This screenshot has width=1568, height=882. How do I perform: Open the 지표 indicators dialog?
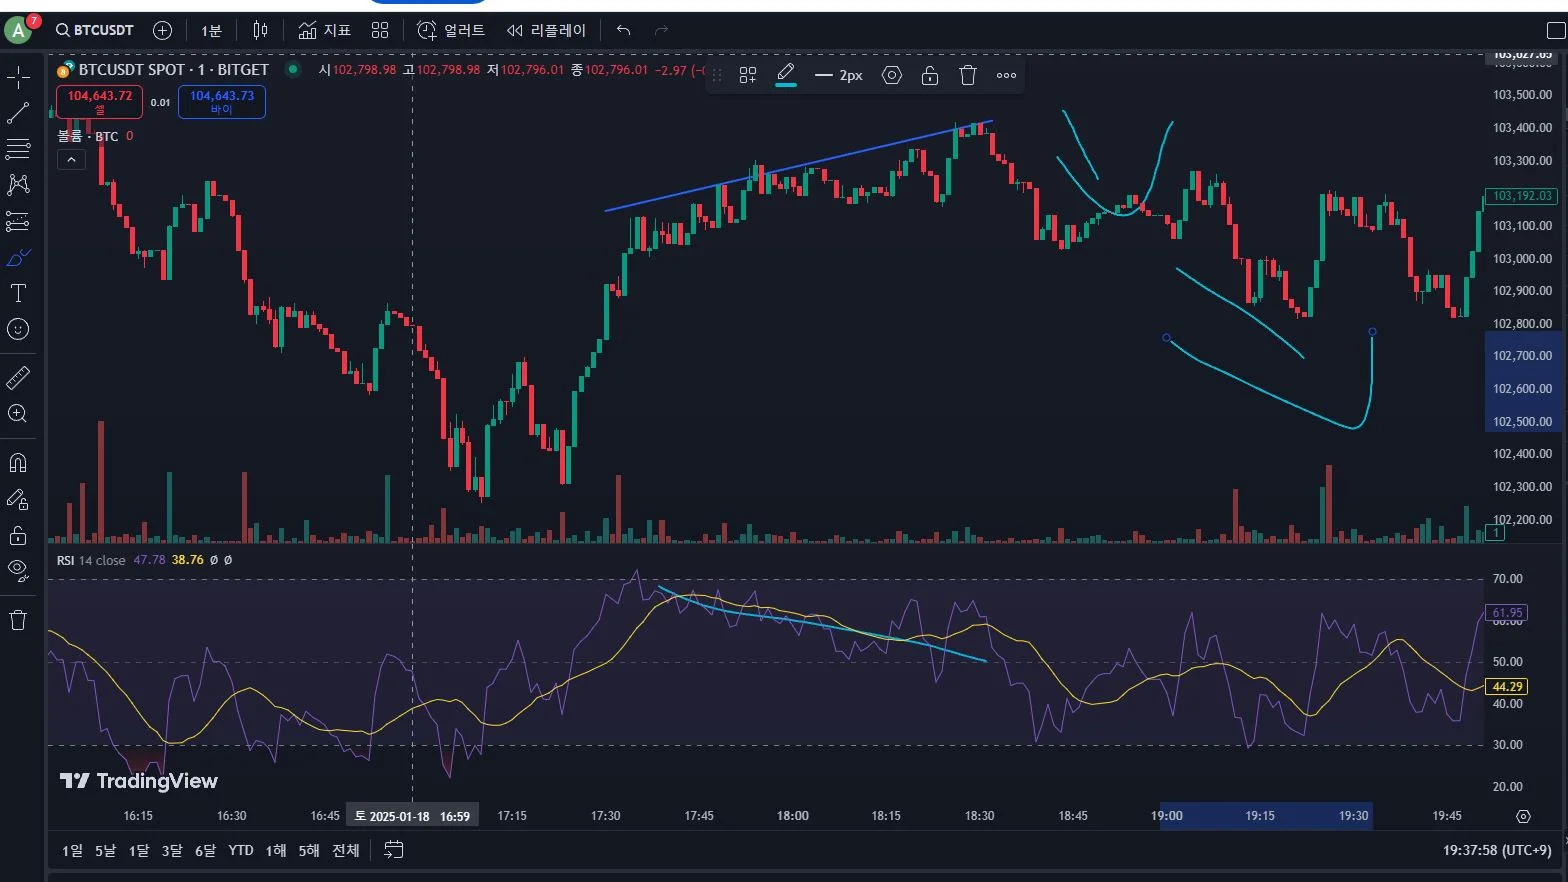[x=325, y=30]
